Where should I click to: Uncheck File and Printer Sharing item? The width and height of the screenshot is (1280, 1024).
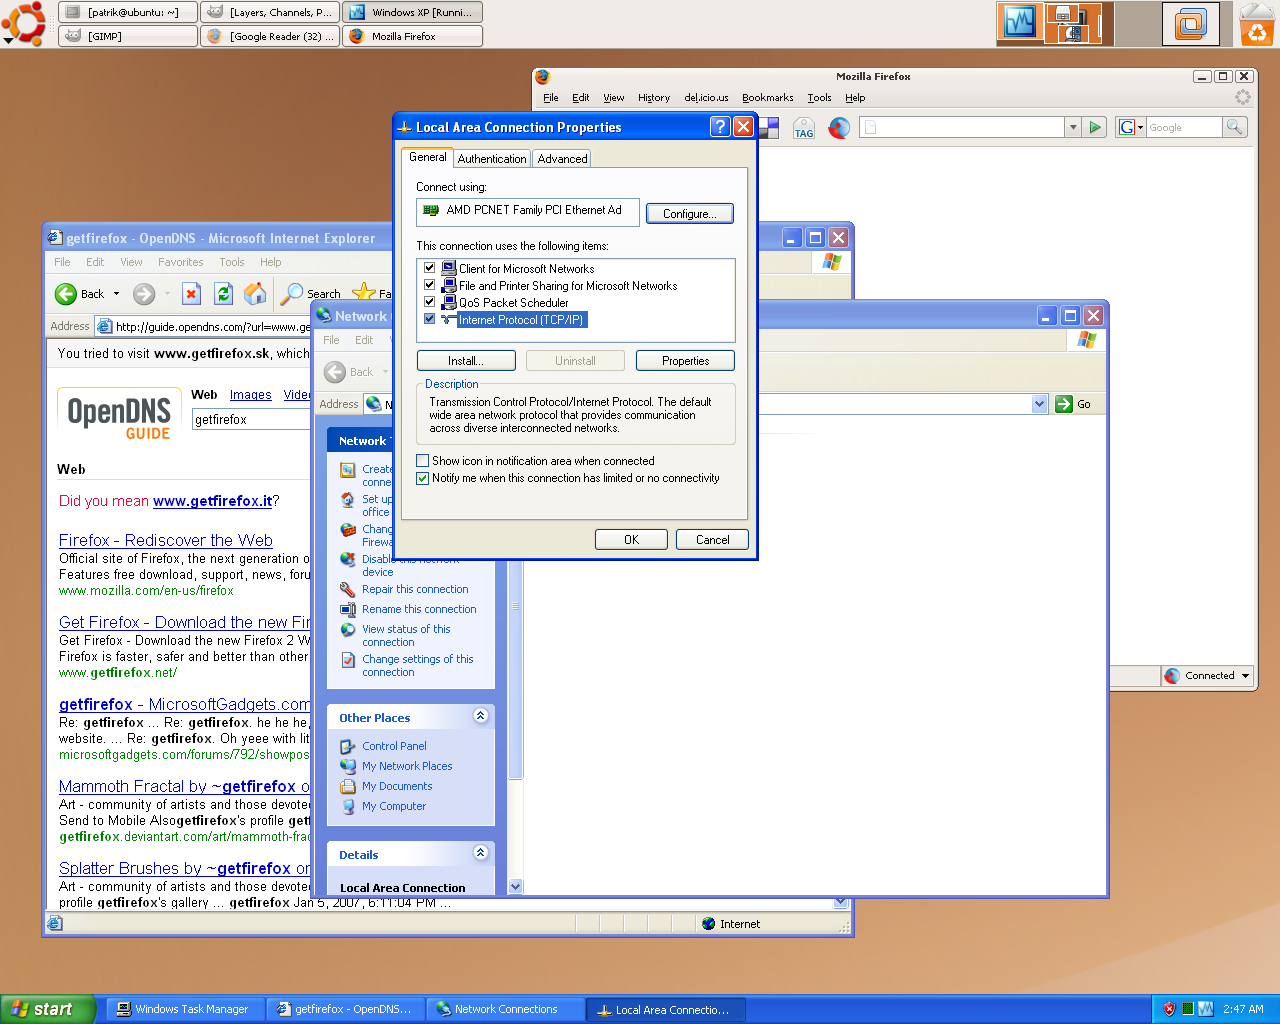tap(430, 285)
